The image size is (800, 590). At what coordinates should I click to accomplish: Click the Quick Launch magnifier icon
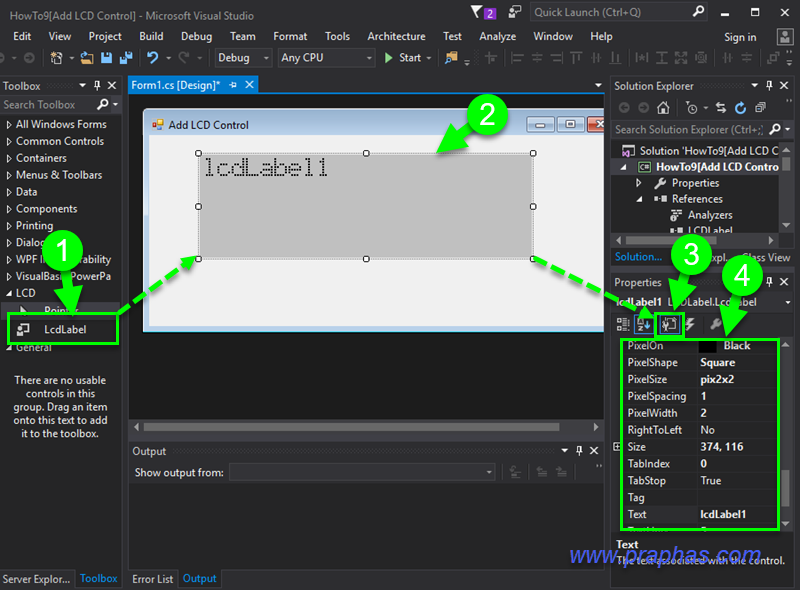click(698, 11)
